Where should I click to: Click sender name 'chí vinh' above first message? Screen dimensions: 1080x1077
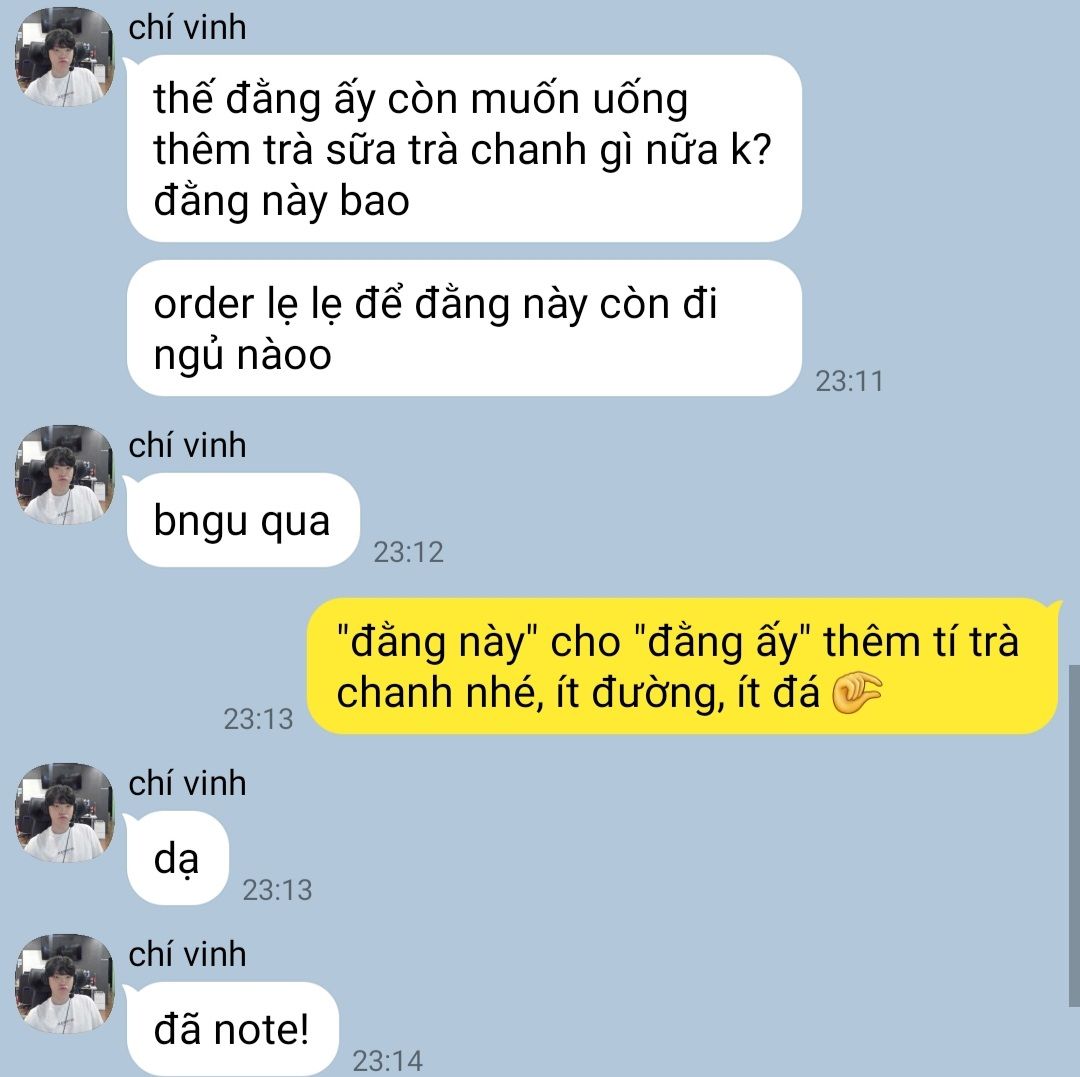(187, 28)
